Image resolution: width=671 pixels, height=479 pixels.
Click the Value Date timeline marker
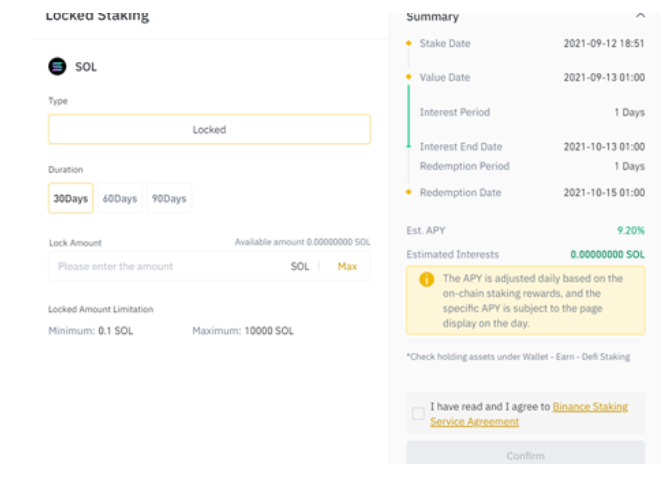tap(409, 77)
